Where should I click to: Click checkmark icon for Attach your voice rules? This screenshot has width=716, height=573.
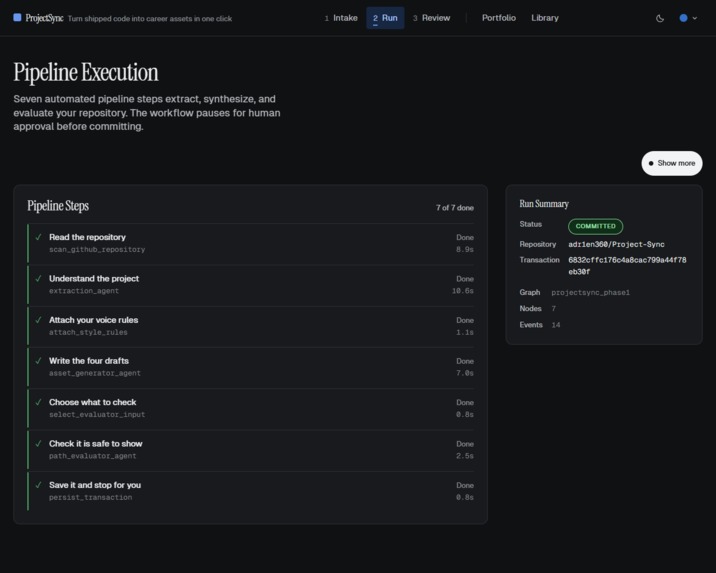click(38, 320)
